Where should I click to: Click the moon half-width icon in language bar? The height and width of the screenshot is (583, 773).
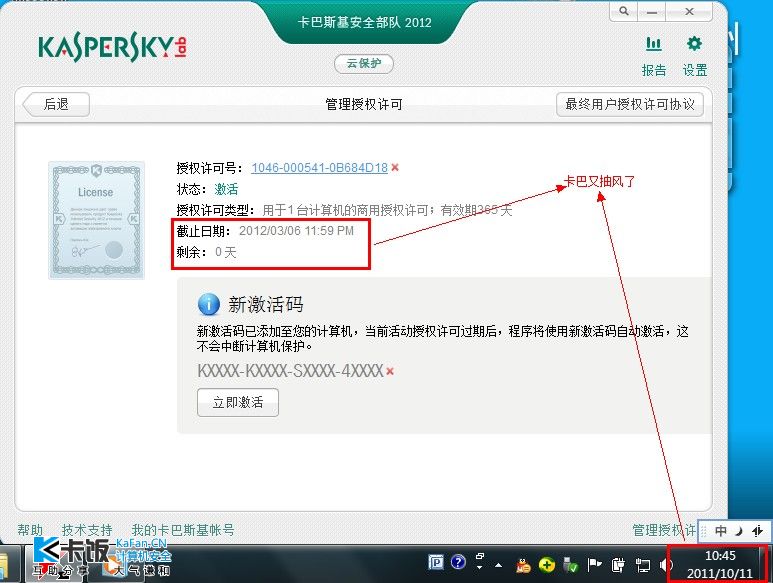click(738, 531)
